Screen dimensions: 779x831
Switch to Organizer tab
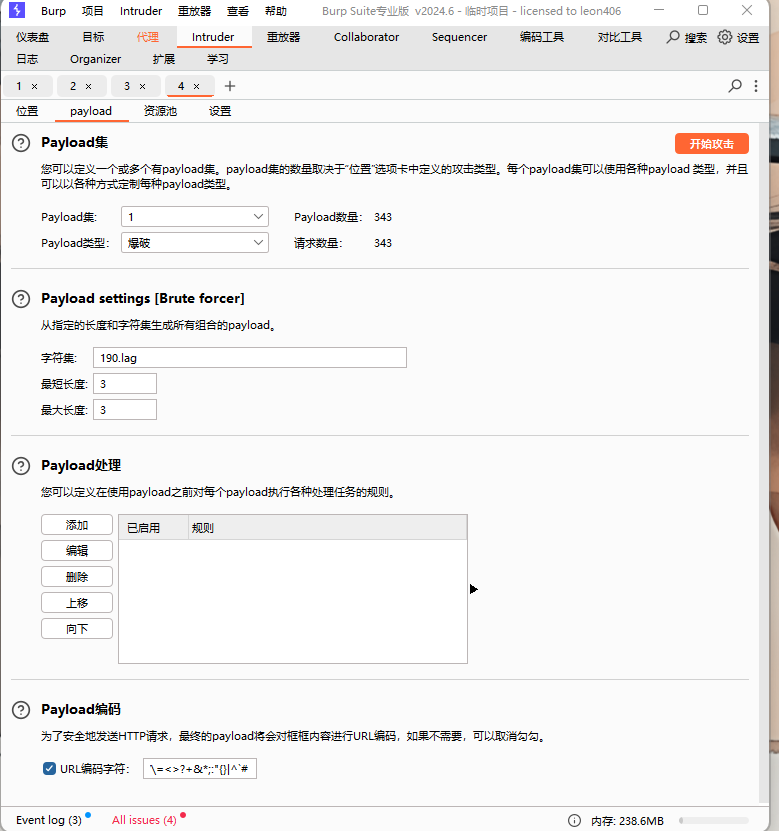coord(95,59)
